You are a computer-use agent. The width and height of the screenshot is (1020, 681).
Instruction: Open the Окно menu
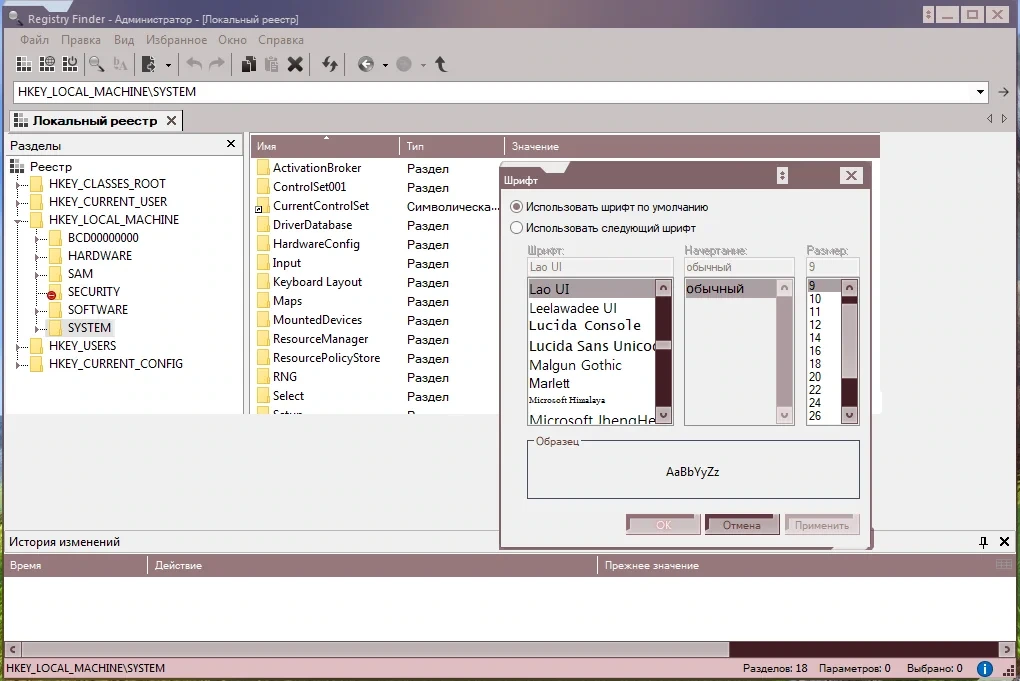(x=232, y=40)
